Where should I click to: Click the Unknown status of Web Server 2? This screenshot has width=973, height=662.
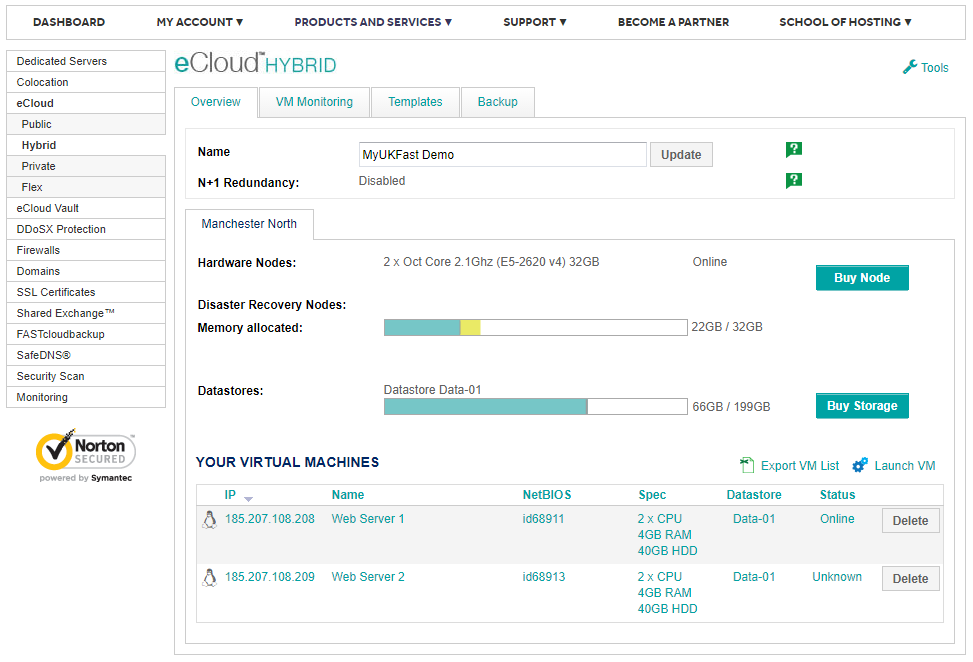pyautogui.click(x=837, y=577)
